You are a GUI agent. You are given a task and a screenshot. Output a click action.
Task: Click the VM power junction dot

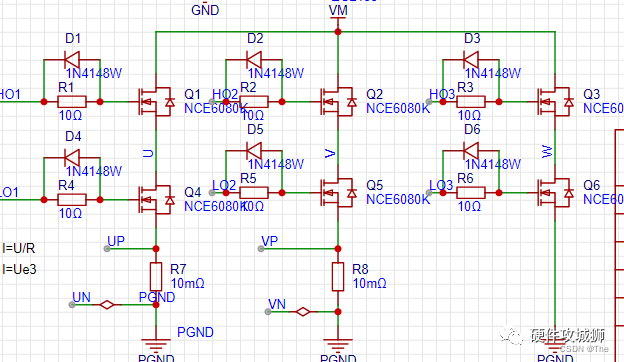coord(338,31)
